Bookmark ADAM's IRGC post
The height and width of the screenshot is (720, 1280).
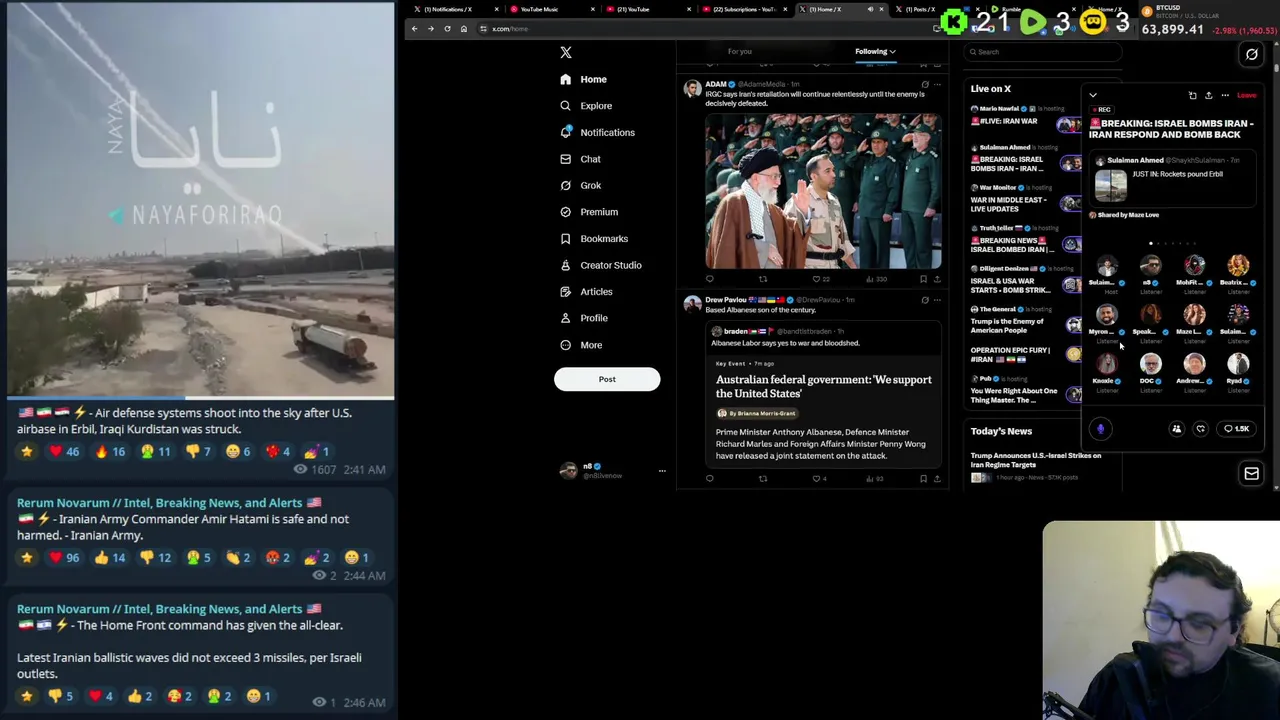(x=923, y=280)
